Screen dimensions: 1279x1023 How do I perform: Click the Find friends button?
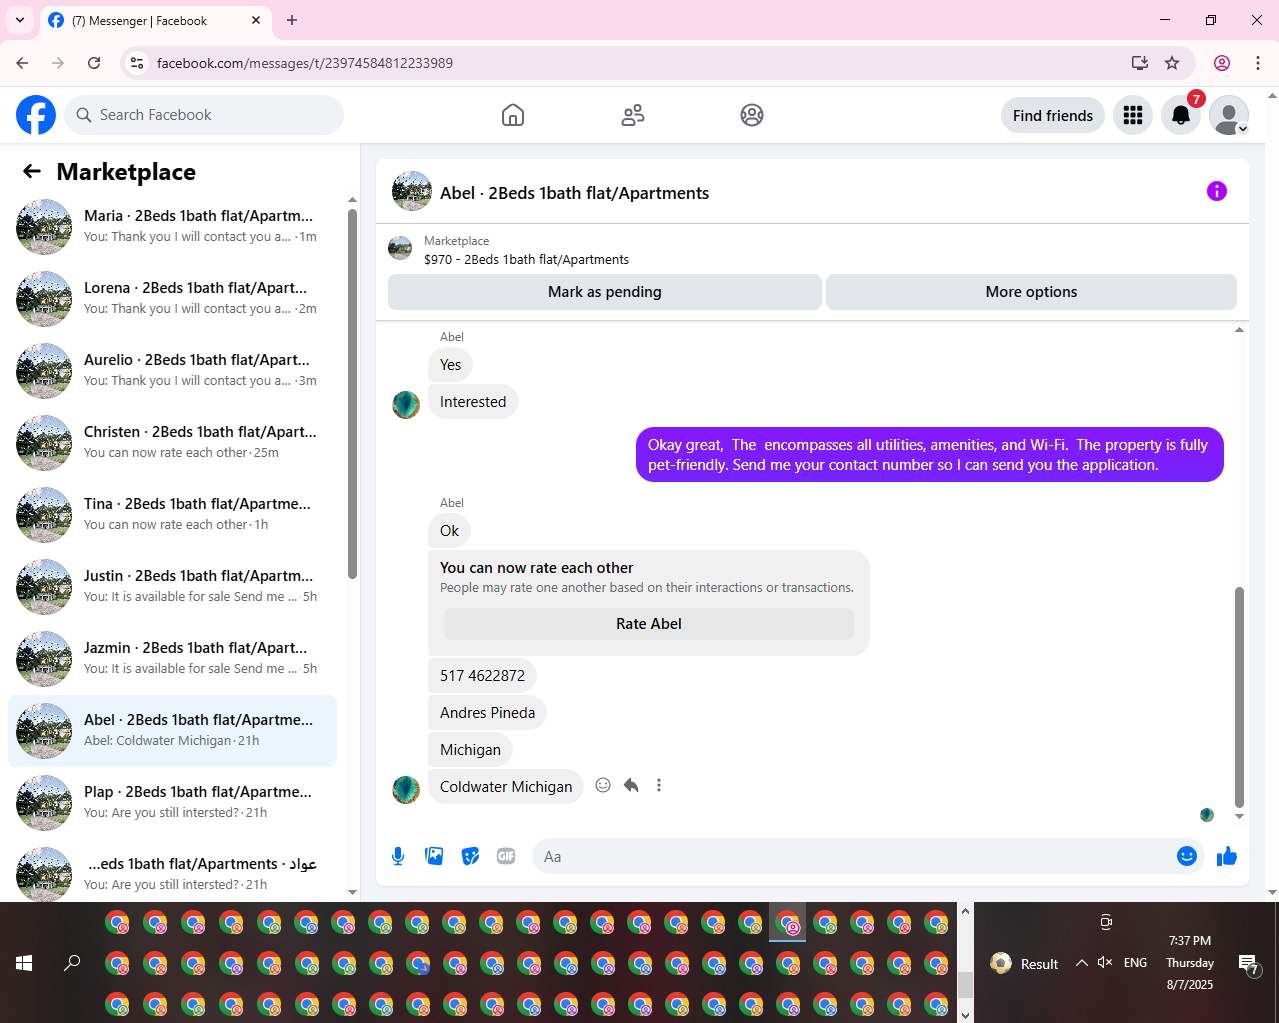click(x=1053, y=115)
